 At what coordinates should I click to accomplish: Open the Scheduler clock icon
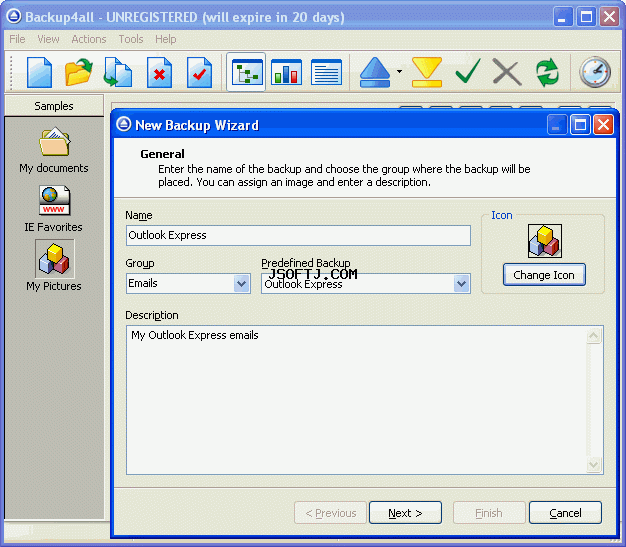[x=595, y=72]
